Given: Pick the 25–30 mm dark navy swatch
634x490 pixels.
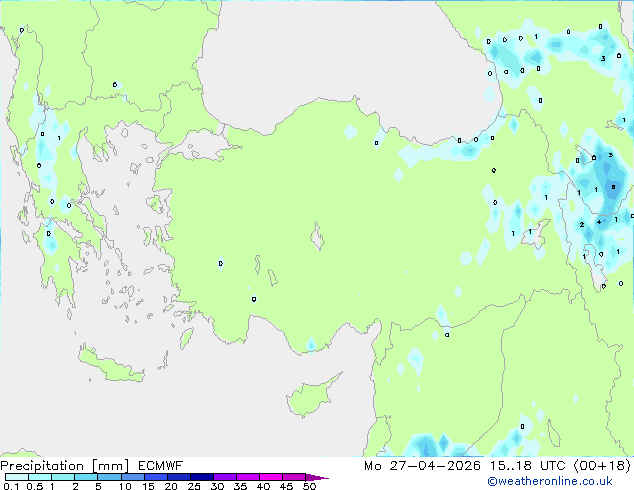Looking at the screenshot, I should point(202,477).
